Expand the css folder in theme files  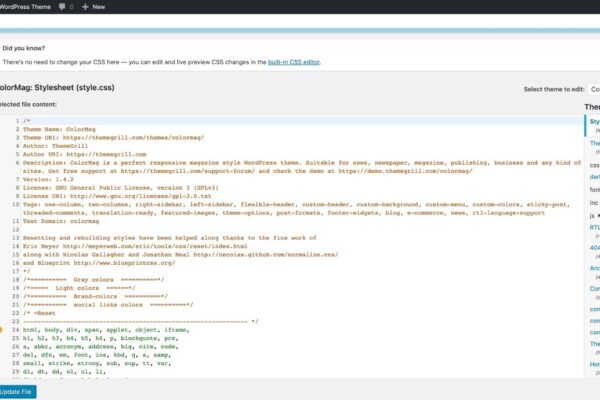(x=595, y=165)
